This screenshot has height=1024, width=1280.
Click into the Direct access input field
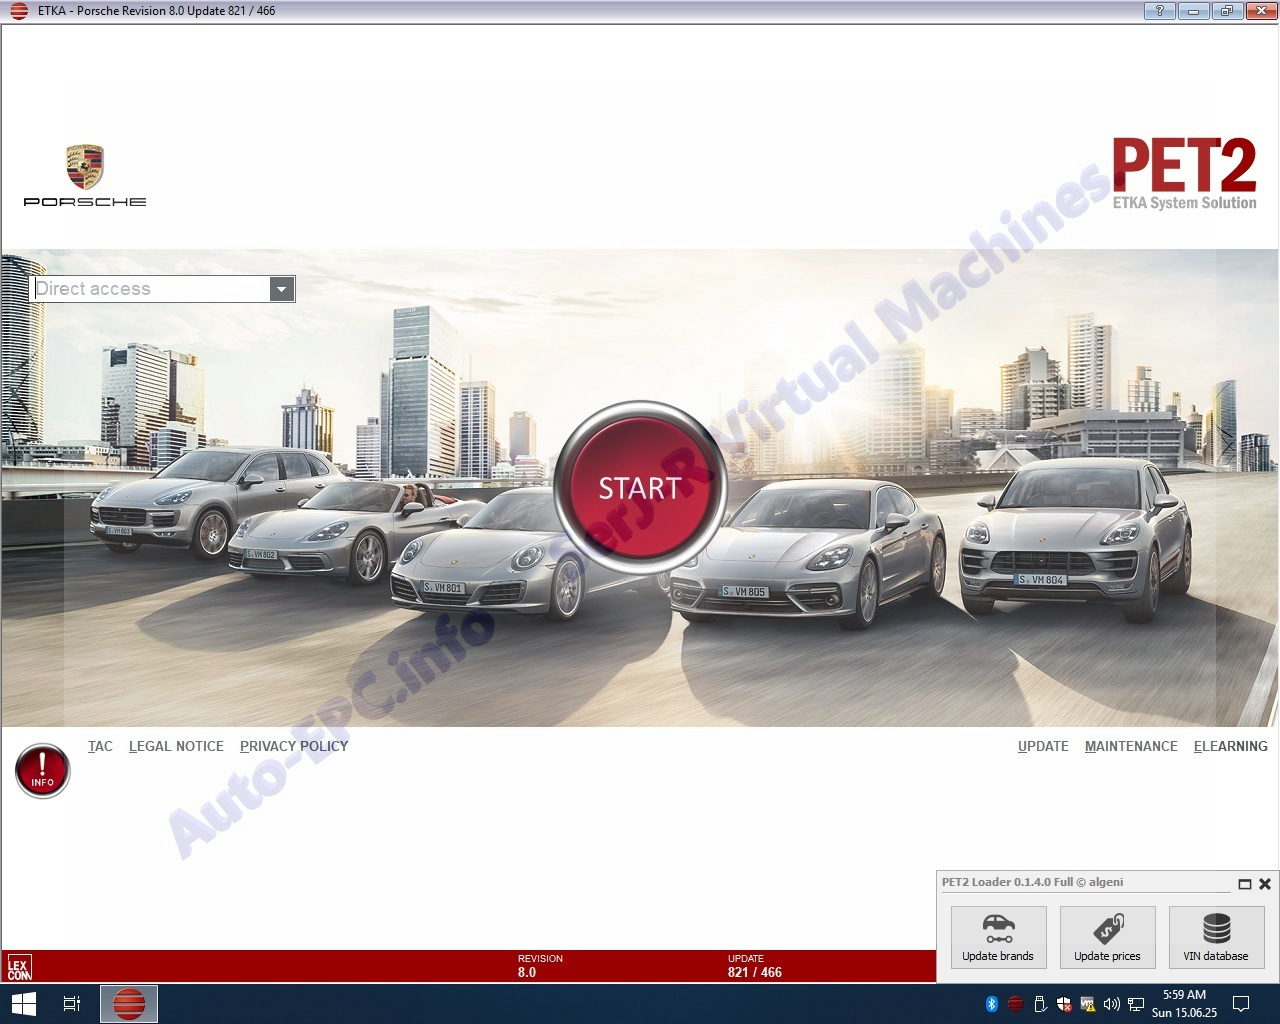[x=150, y=289]
